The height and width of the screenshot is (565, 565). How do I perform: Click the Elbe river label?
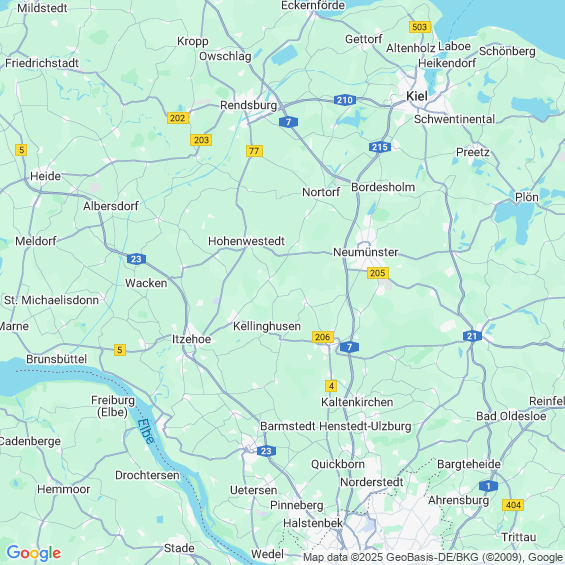click(146, 431)
